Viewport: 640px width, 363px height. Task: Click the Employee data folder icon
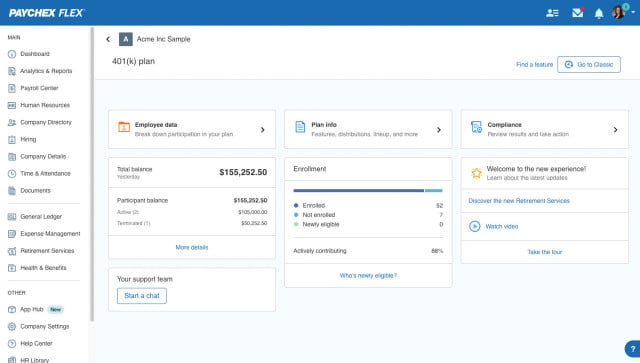[124, 127]
